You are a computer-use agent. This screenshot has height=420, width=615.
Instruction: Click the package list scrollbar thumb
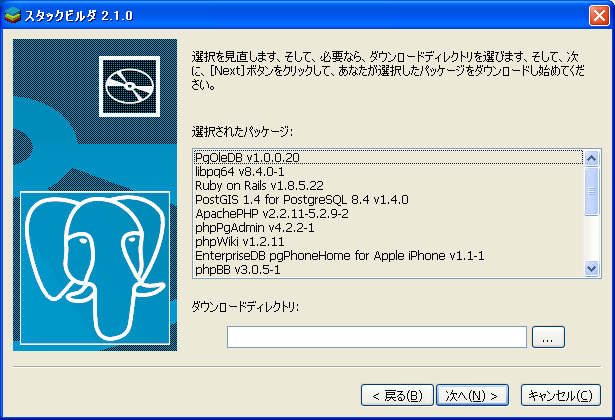pyautogui.click(x=592, y=190)
